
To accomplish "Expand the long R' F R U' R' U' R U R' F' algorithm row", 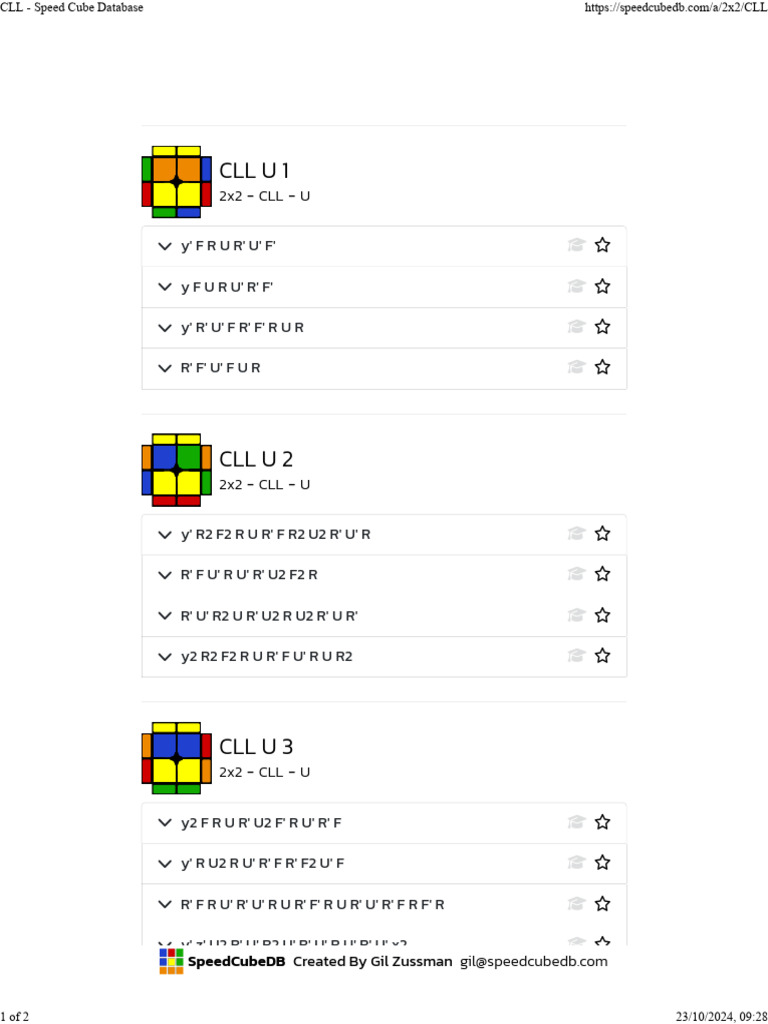I will (165, 904).
